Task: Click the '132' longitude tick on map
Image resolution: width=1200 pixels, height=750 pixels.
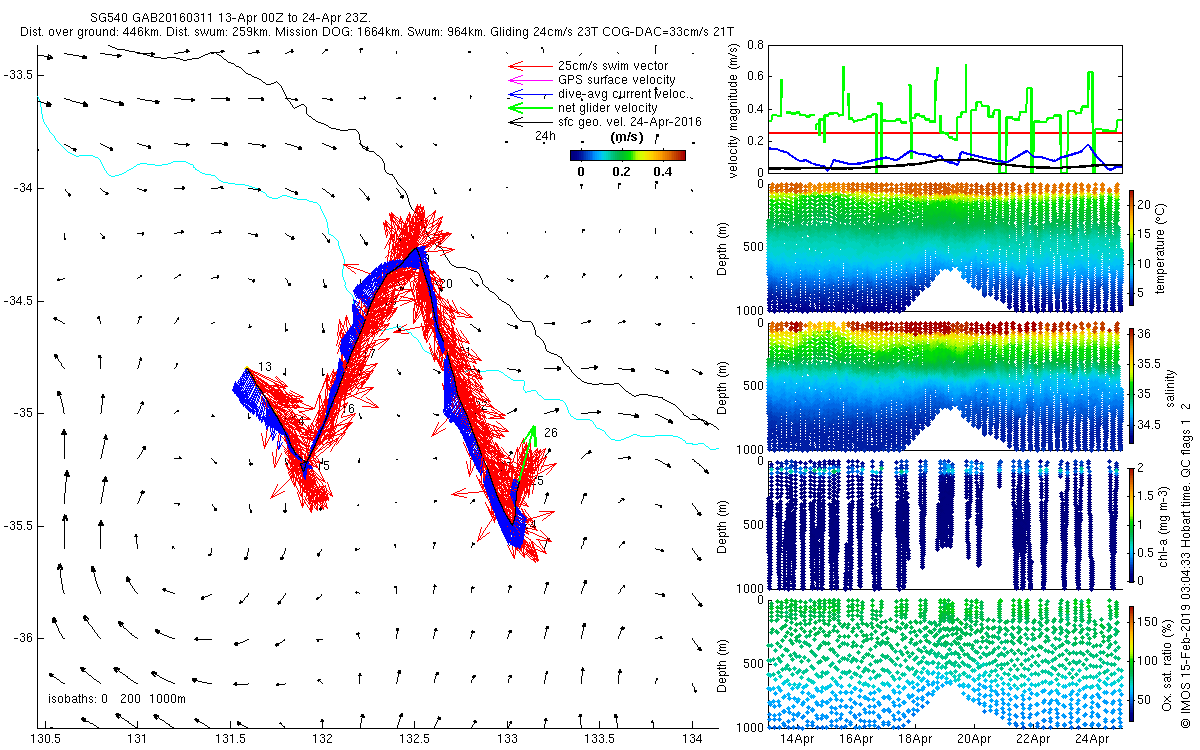Action: (323, 739)
